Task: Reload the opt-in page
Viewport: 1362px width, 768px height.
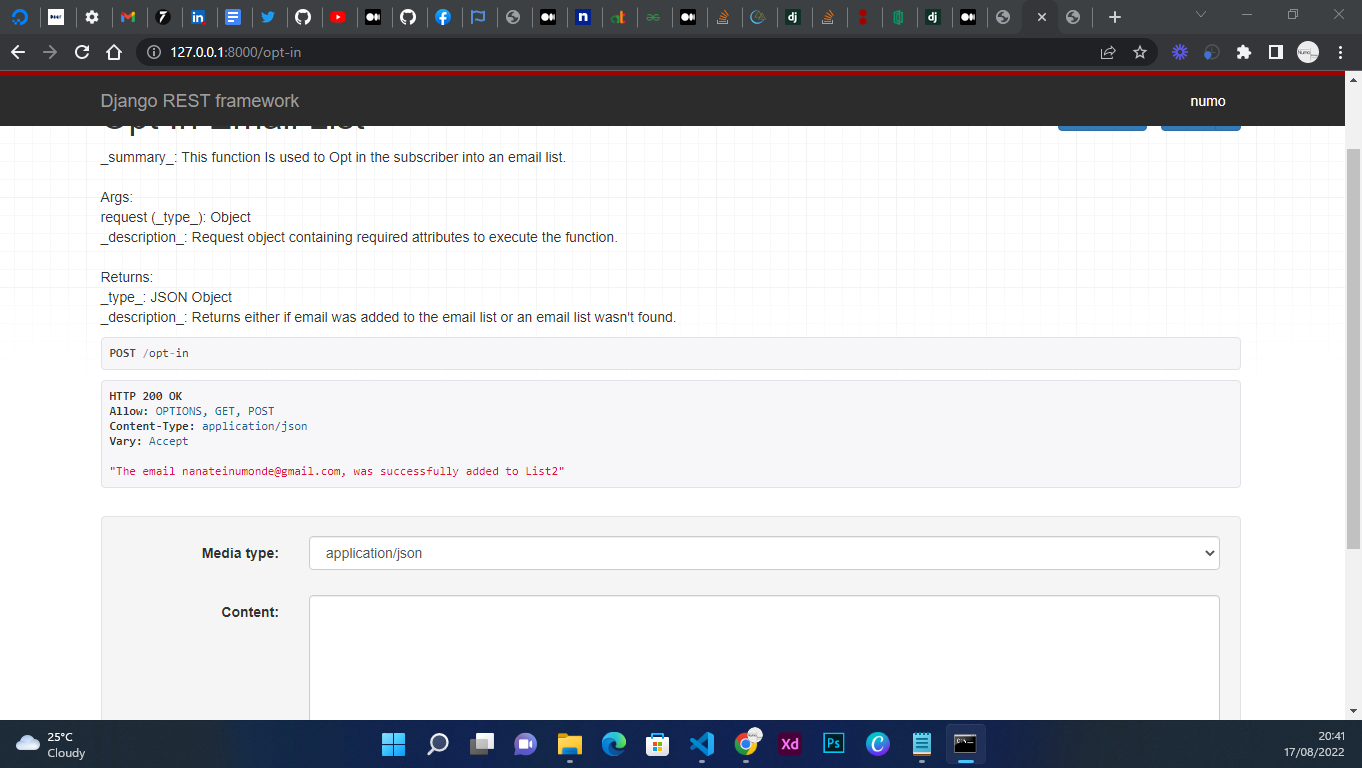Action: click(82, 53)
